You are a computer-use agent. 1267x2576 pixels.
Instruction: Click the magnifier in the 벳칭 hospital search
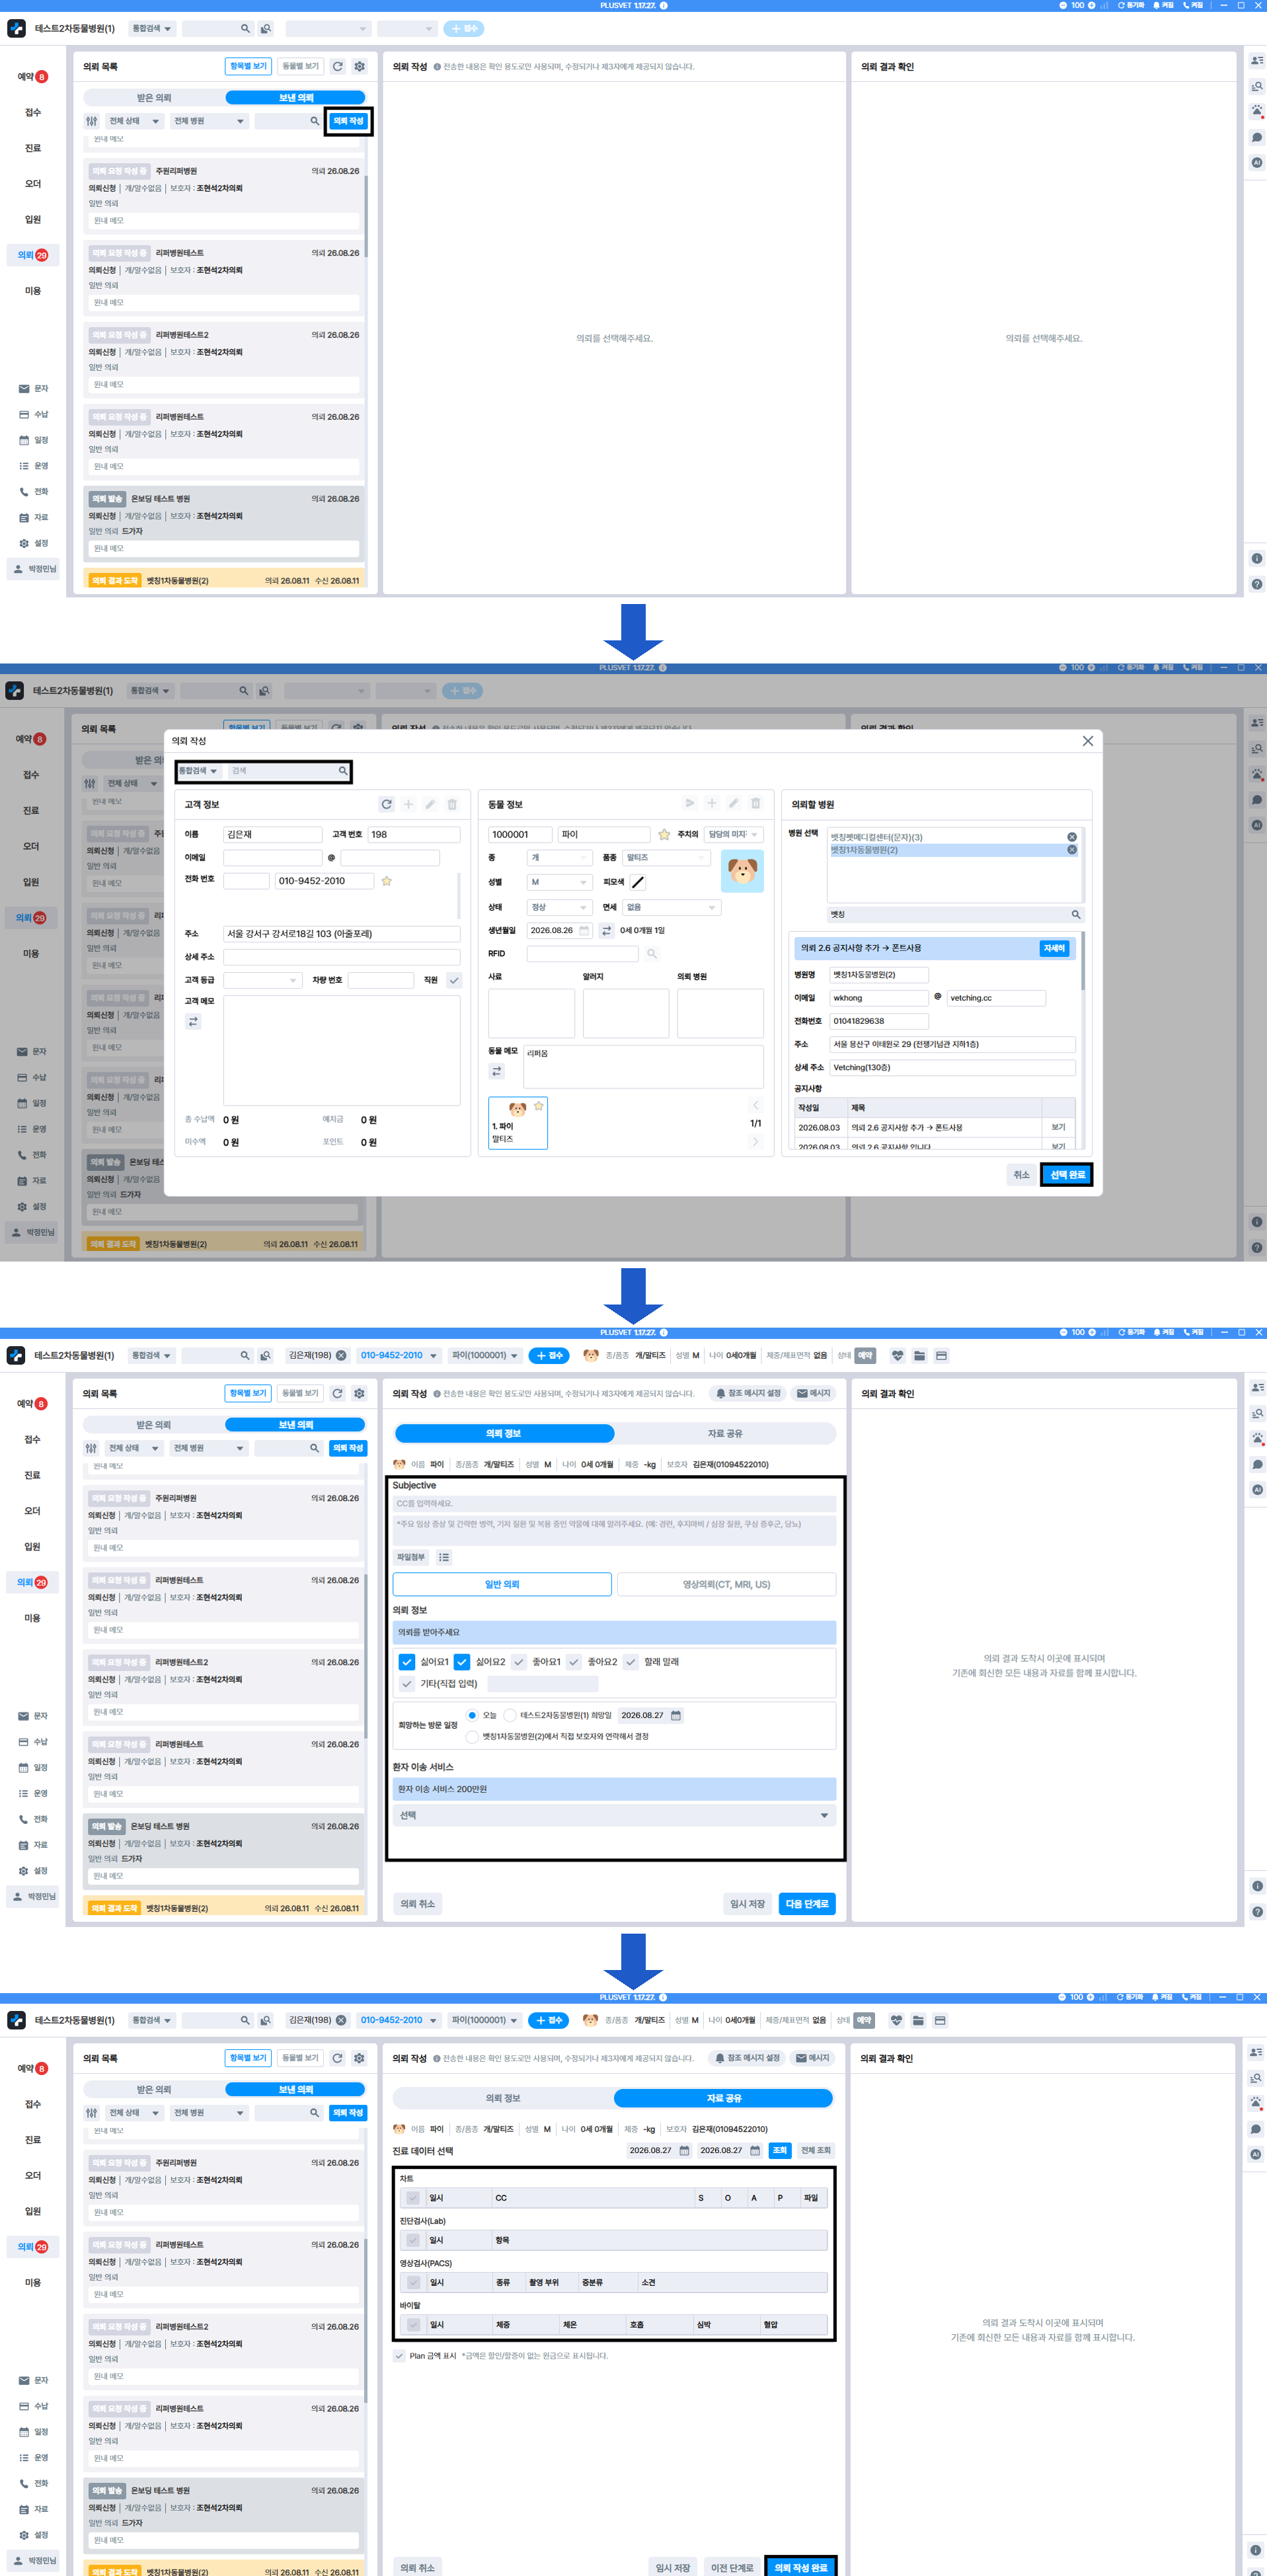(1076, 914)
